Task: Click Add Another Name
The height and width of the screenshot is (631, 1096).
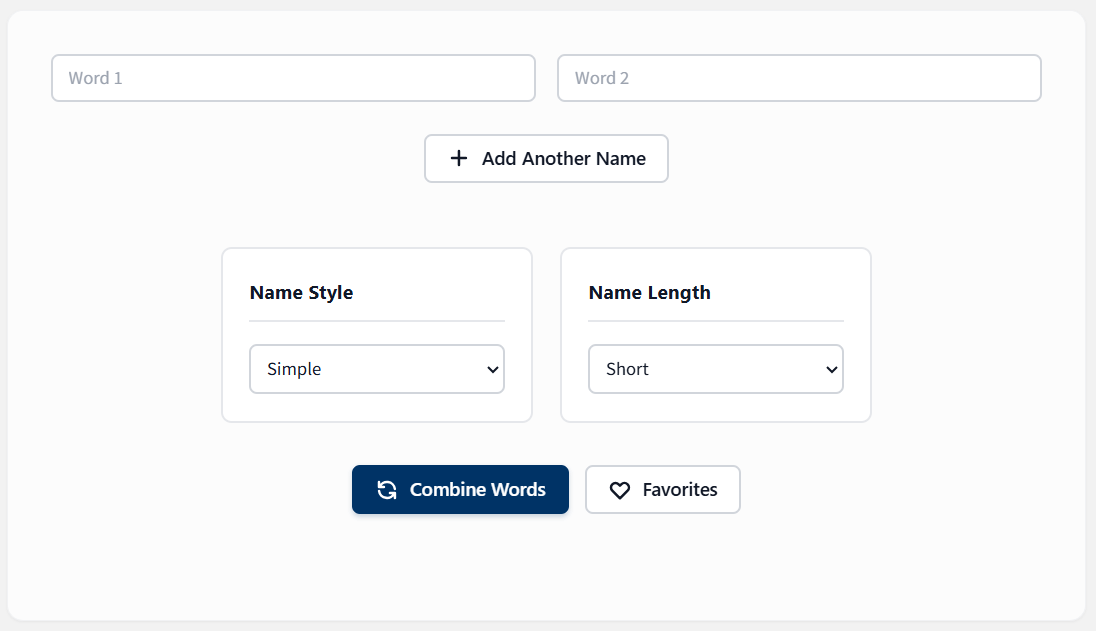Action: [x=546, y=158]
